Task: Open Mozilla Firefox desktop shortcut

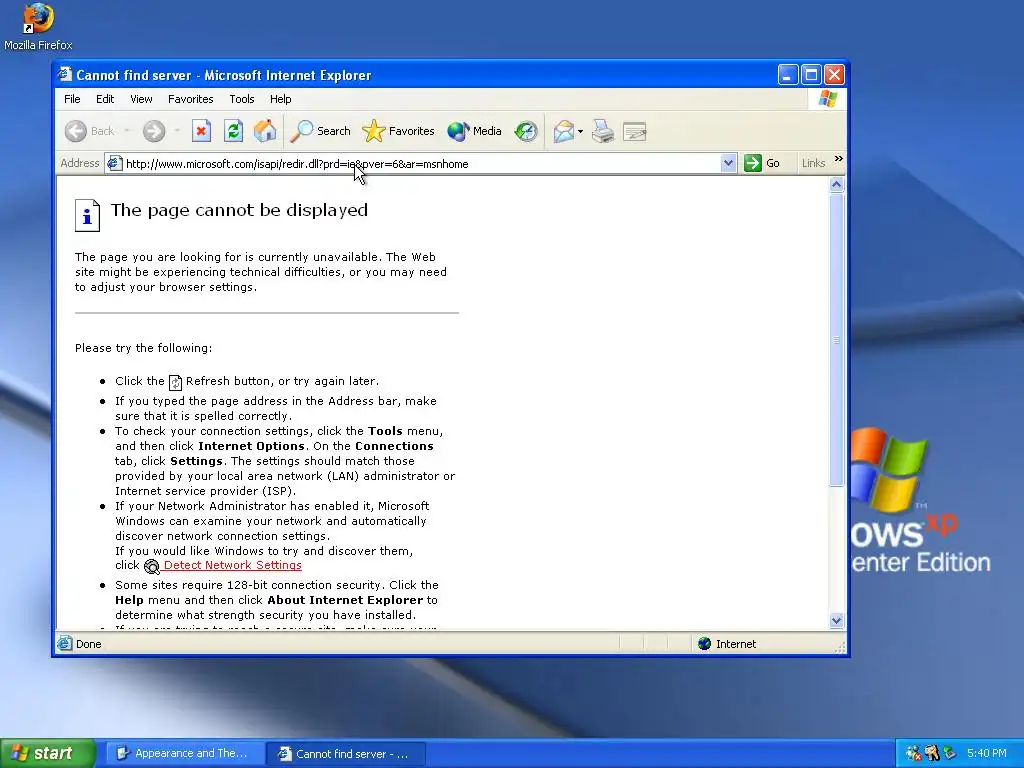Action: (x=38, y=26)
